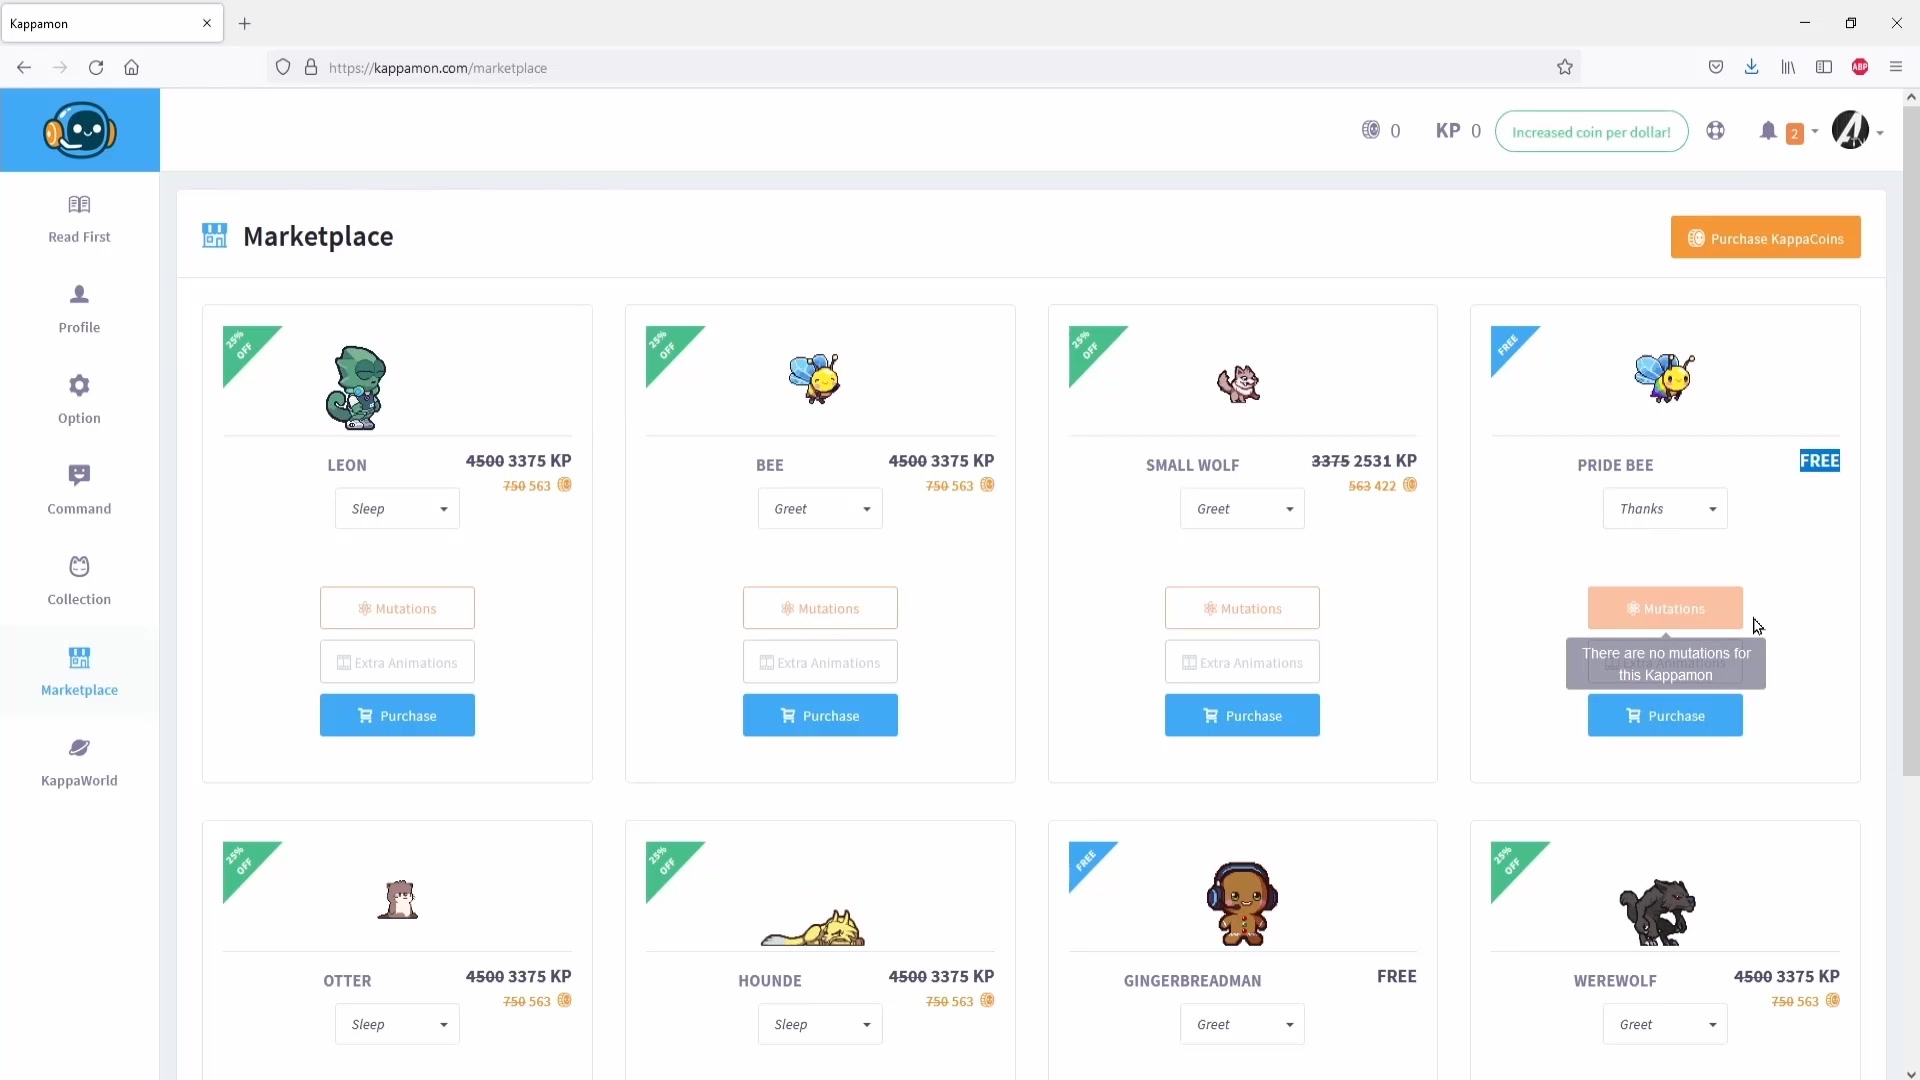
Task: Click the Purchase KappaCoins button
Action: [x=1765, y=238]
